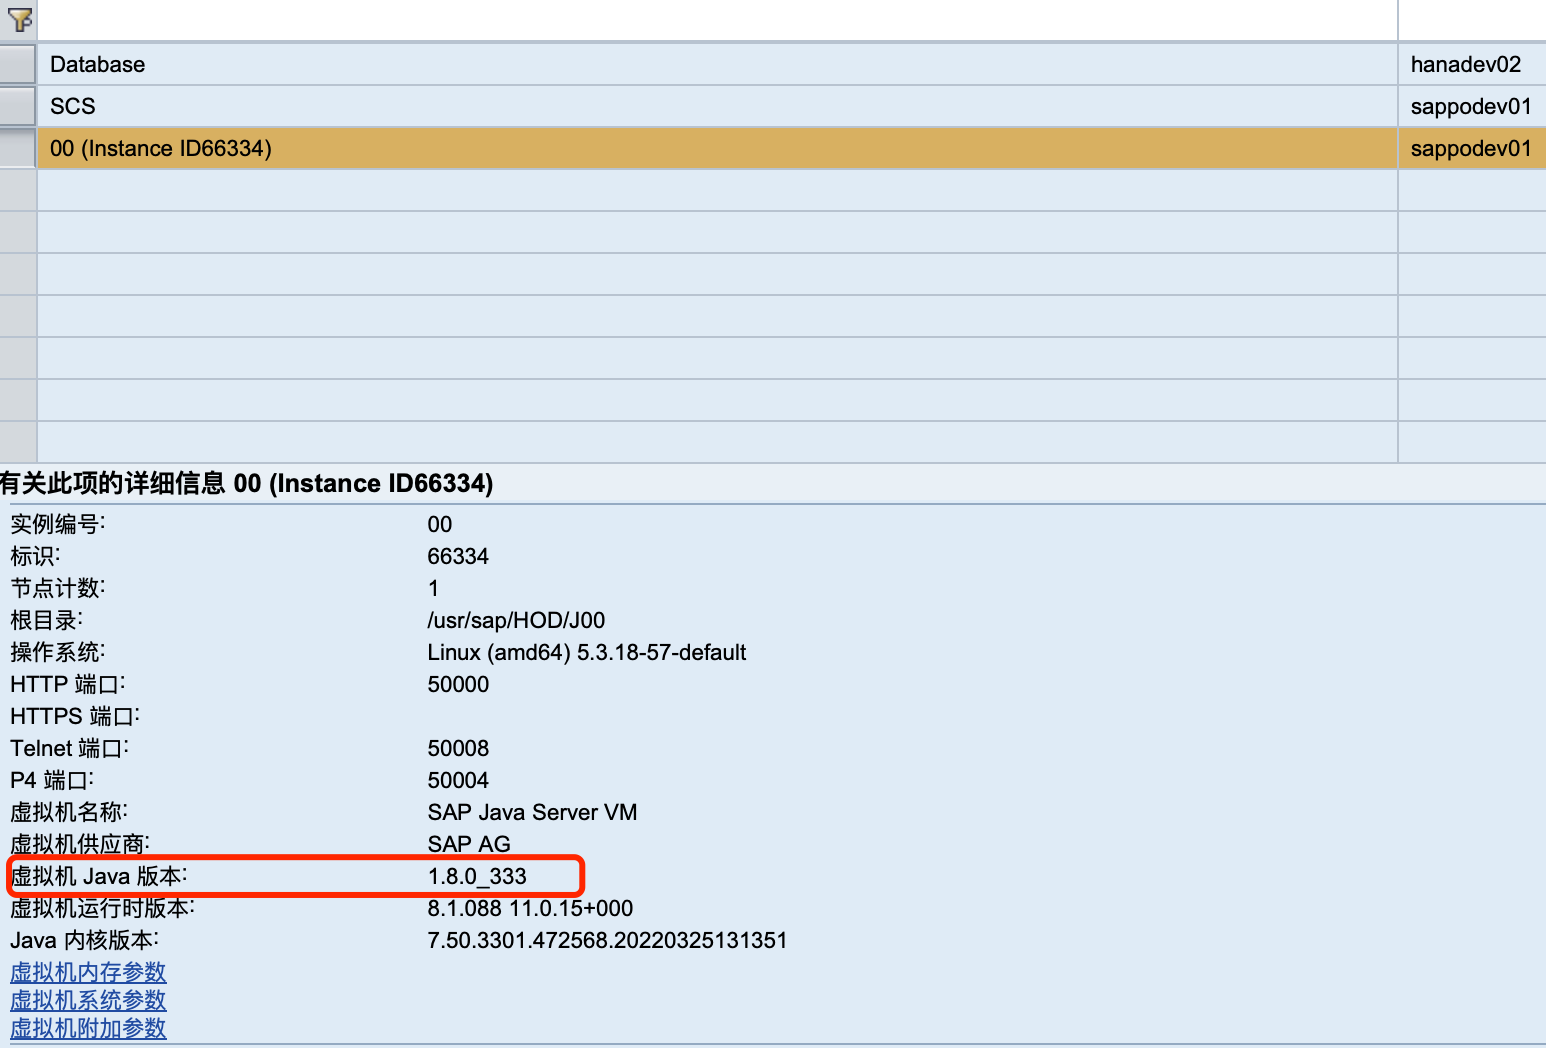Click the Java 内核版本 label
The height and width of the screenshot is (1048, 1546).
[x=84, y=940]
